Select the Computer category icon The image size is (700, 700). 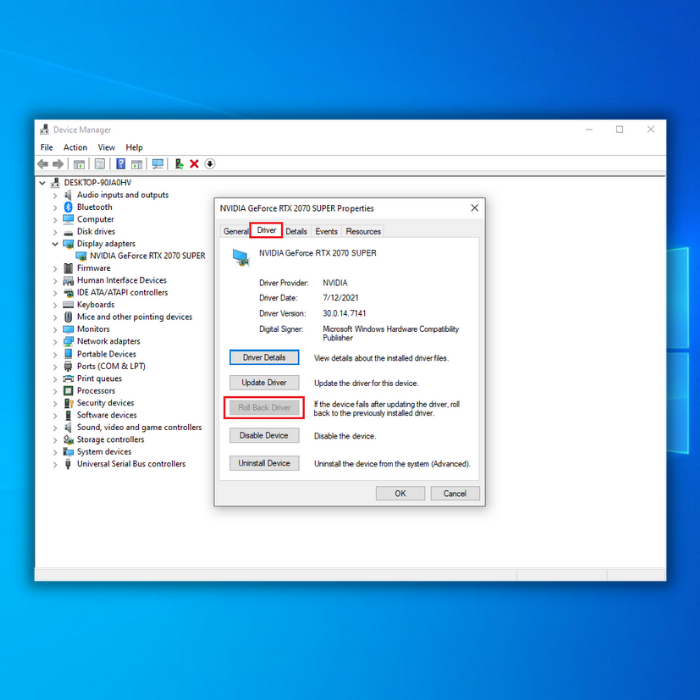68,219
